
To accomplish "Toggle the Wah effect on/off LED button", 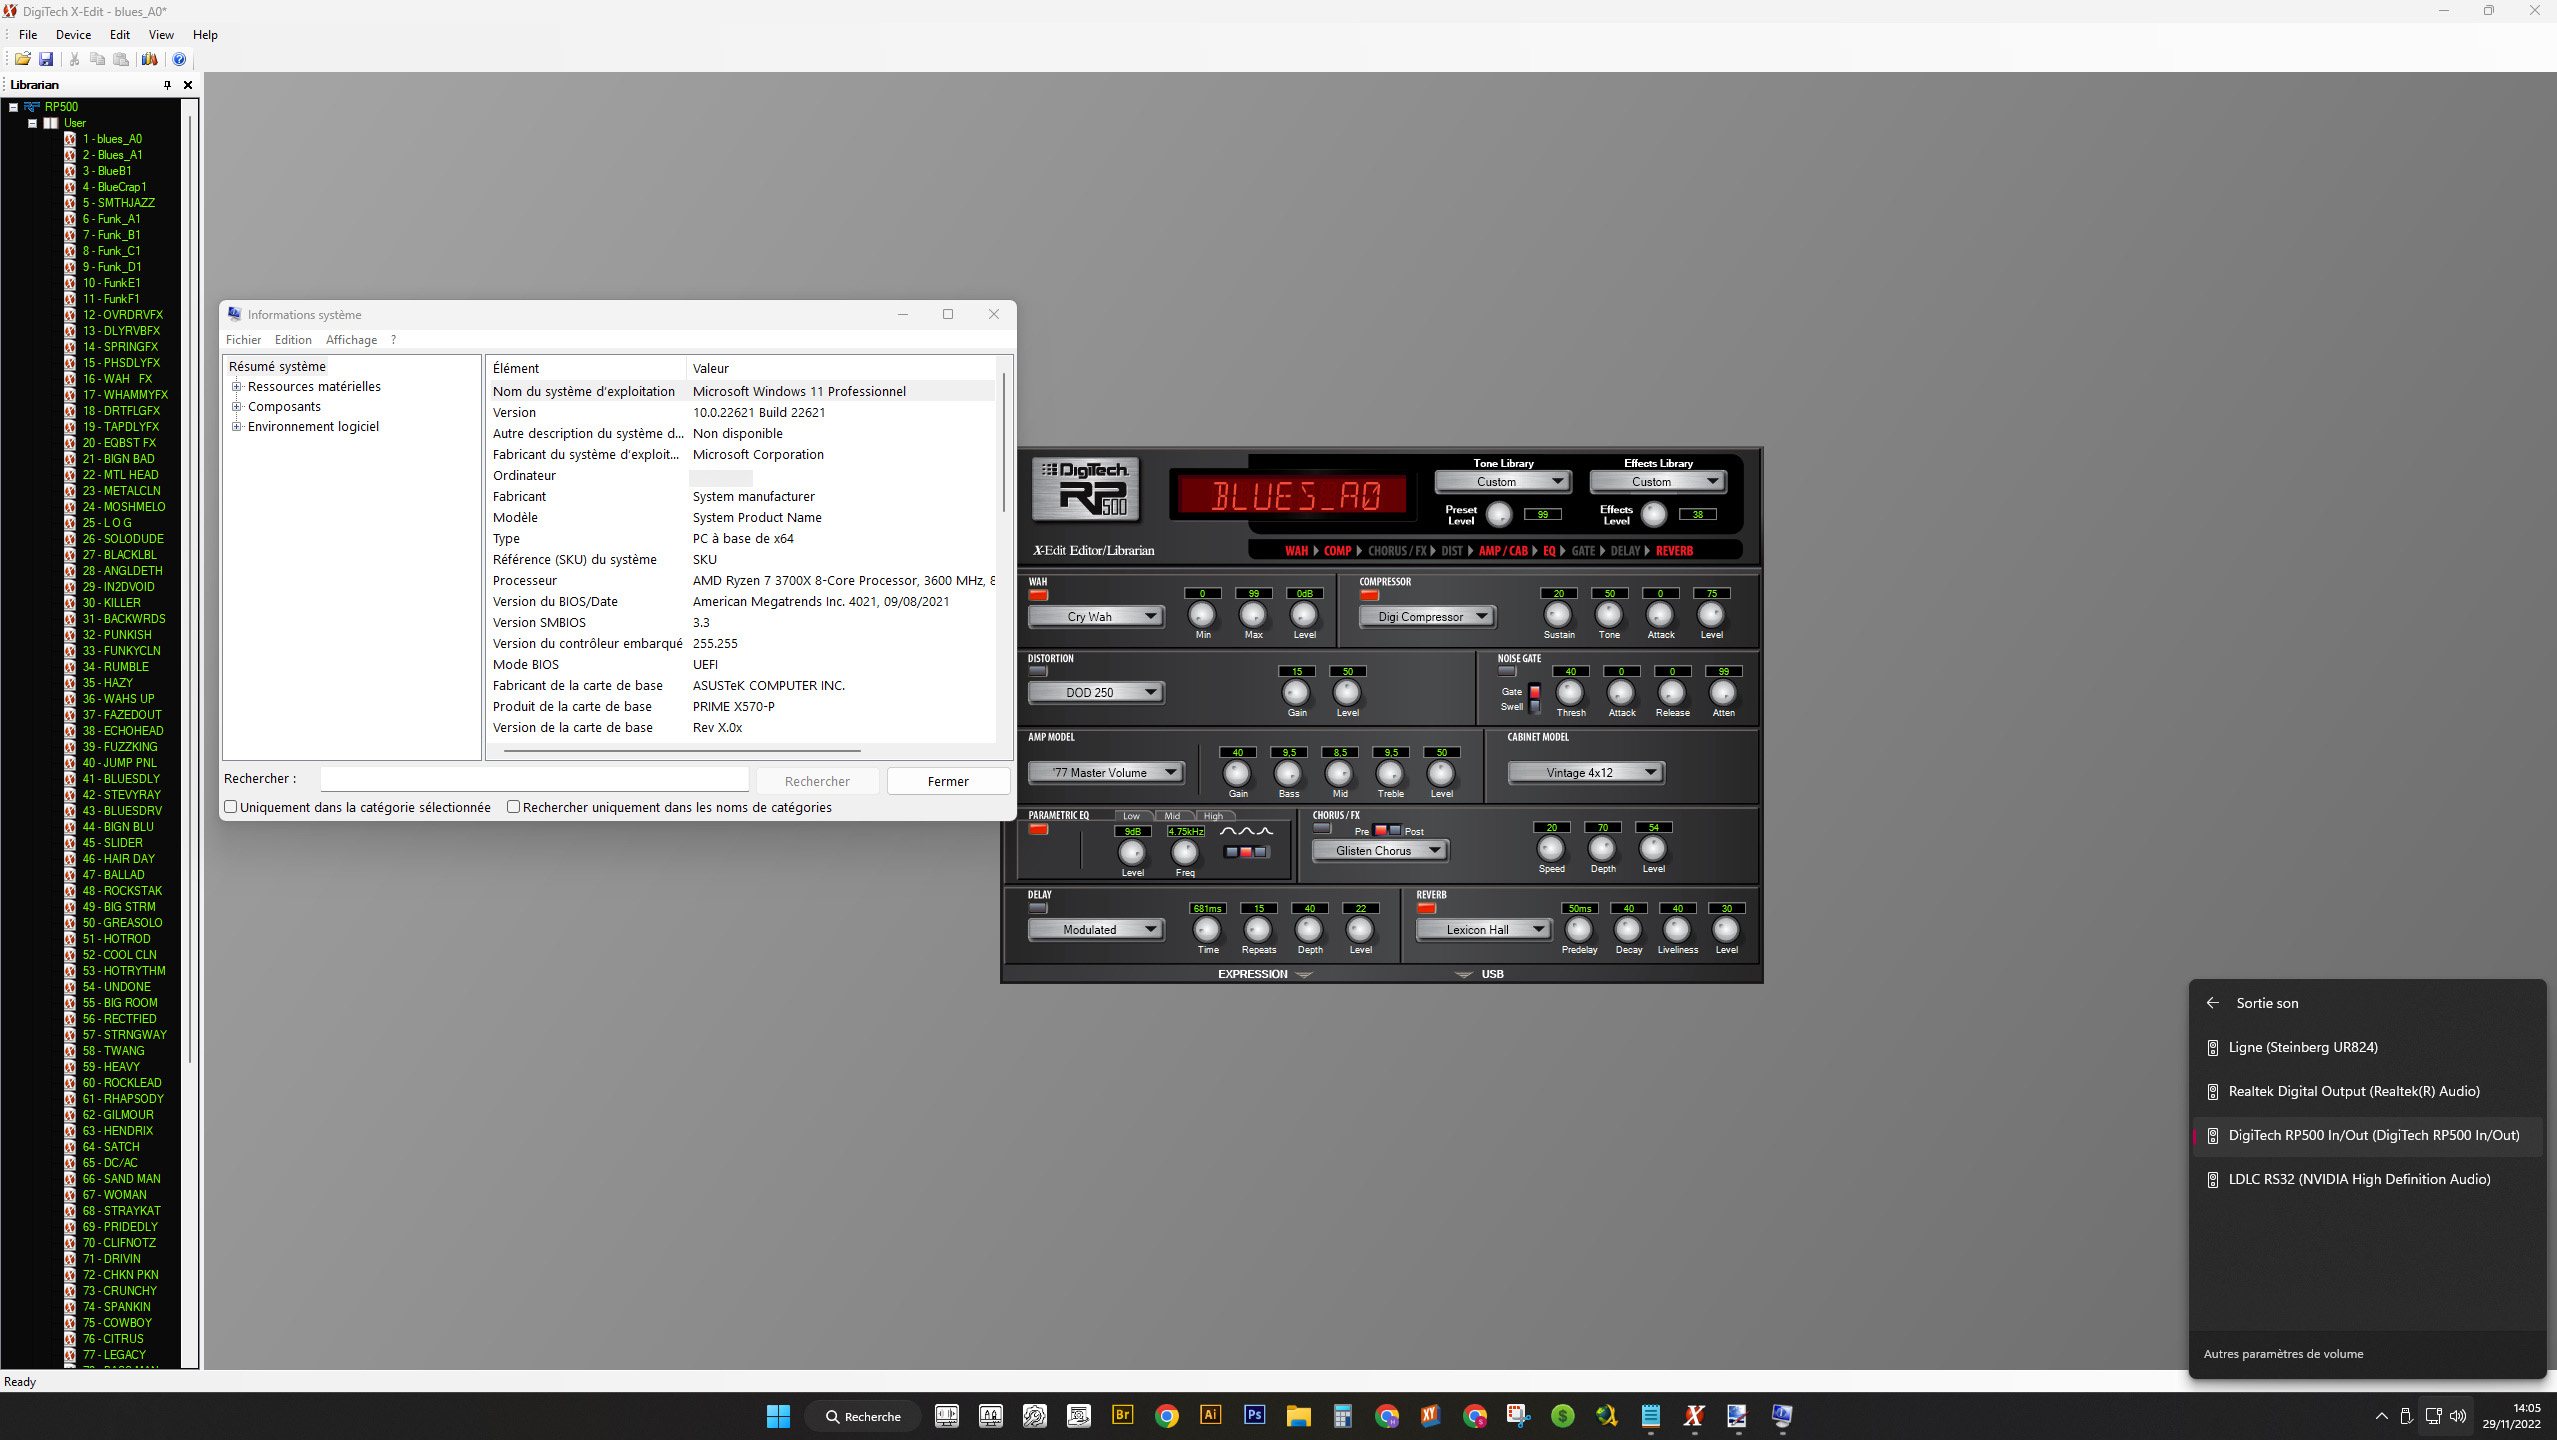I will pyautogui.click(x=1038, y=595).
